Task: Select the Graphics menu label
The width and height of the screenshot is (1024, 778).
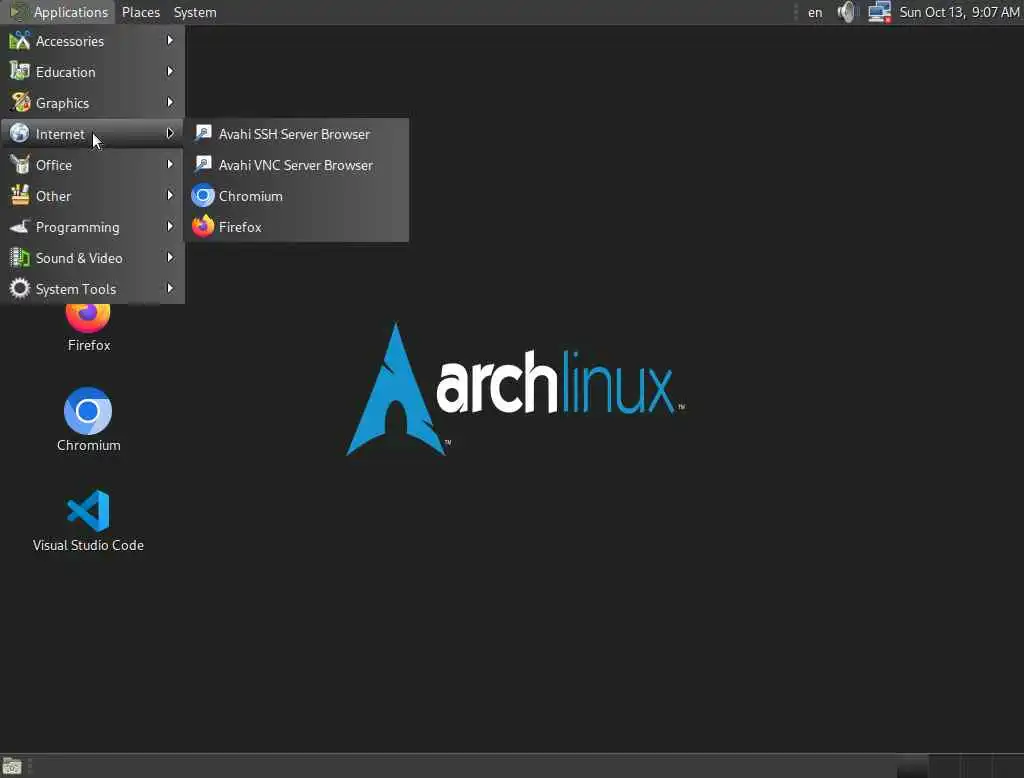Action: [x=62, y=103]
